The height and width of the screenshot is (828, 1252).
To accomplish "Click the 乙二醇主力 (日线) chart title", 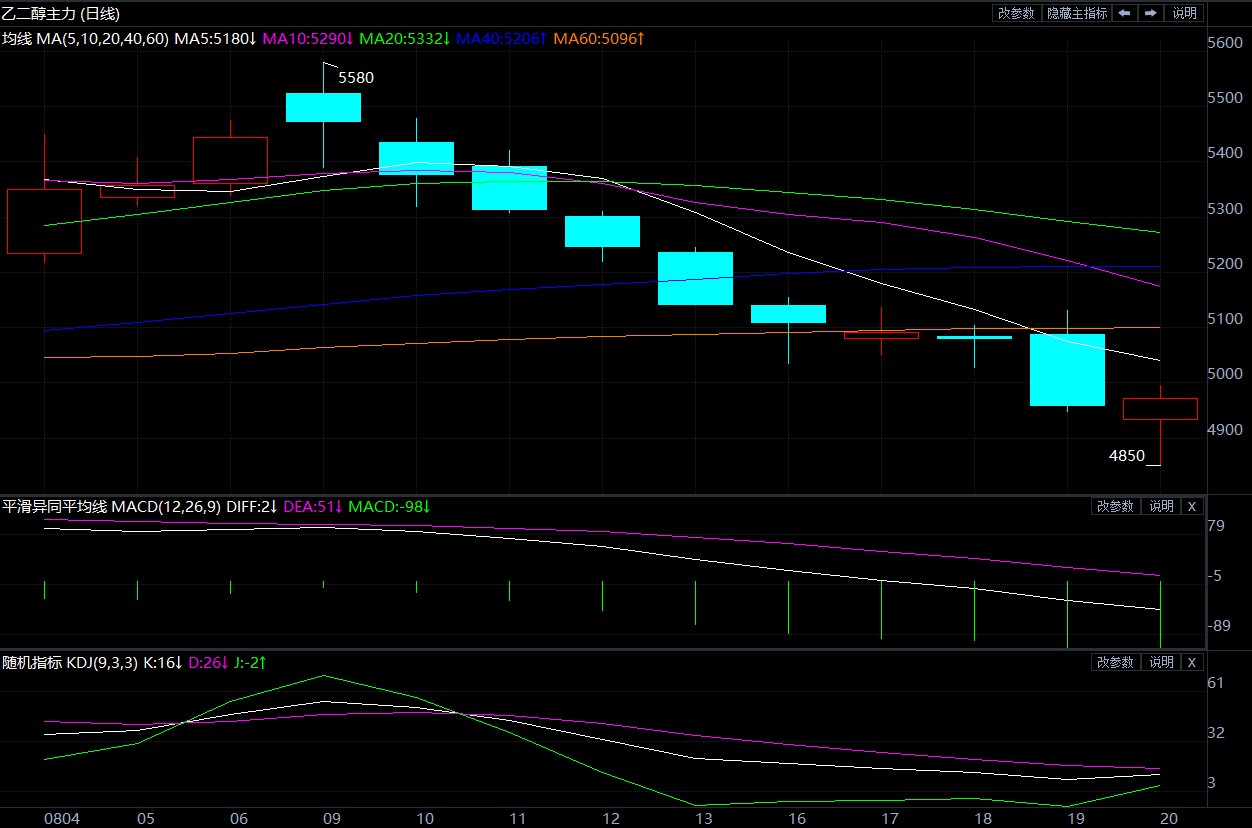I will 60,14.
